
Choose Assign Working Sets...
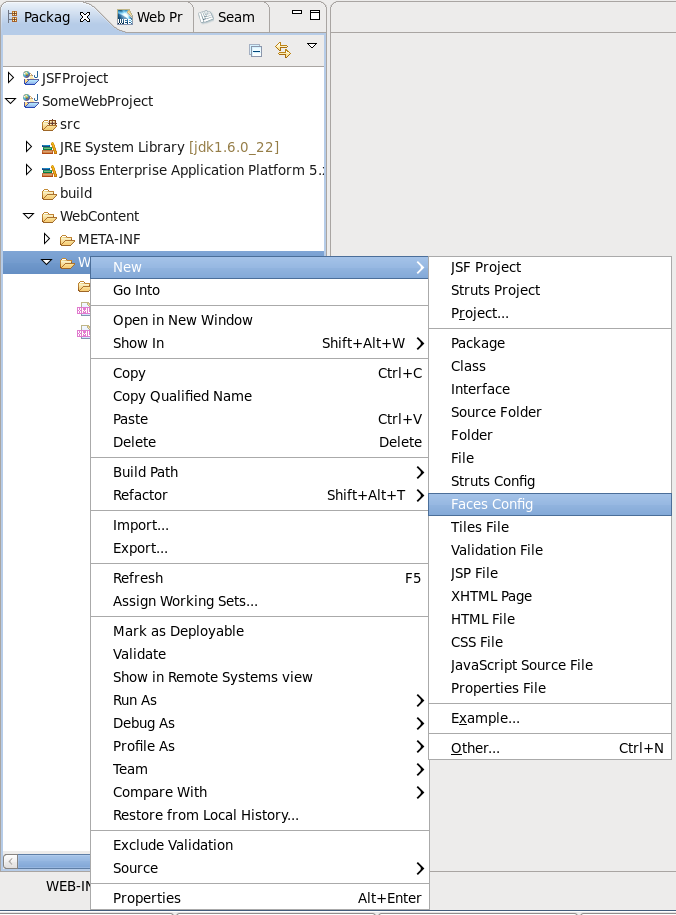point(260,601)
